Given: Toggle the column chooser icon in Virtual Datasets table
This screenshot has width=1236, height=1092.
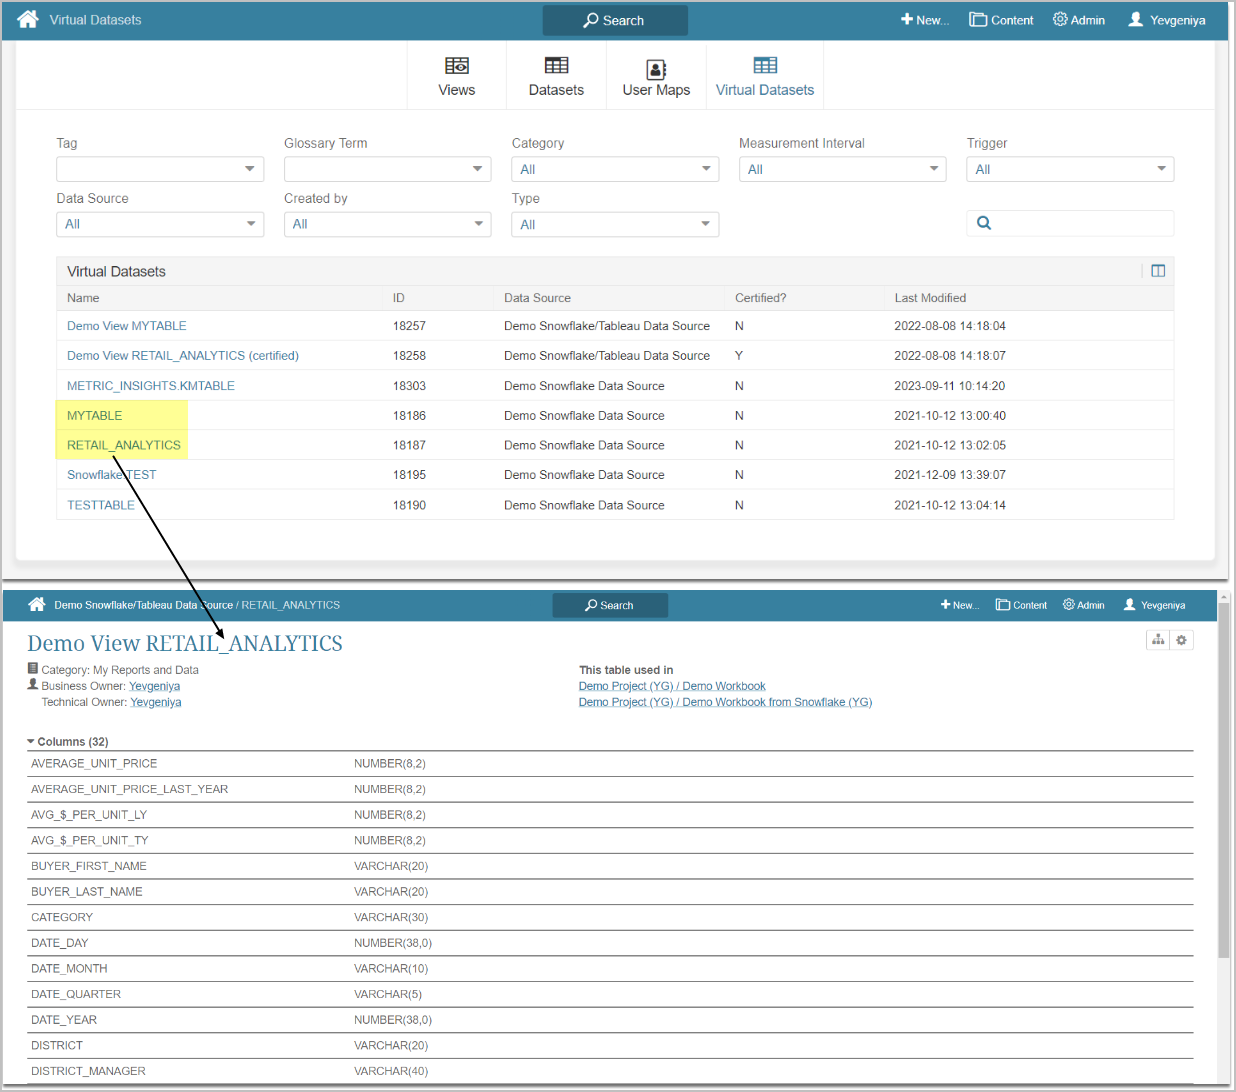Looking at the screenshot, I should click(1158, 271).
